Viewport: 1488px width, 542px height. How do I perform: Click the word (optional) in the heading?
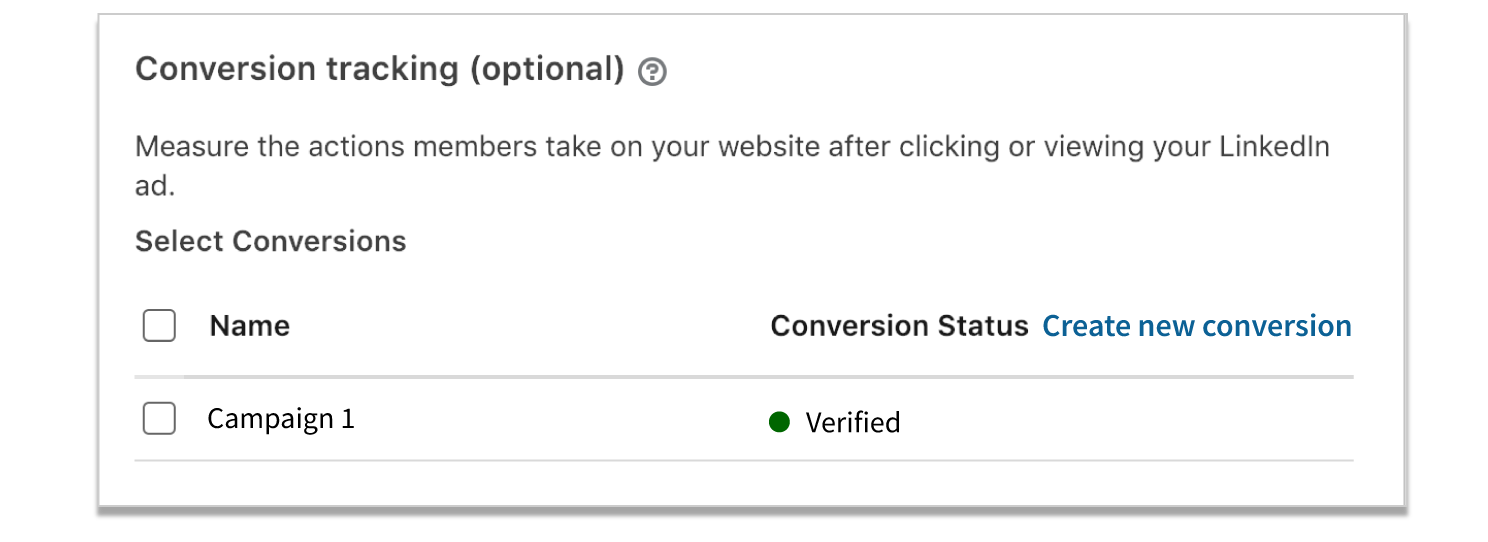click(x=547, y=69)
